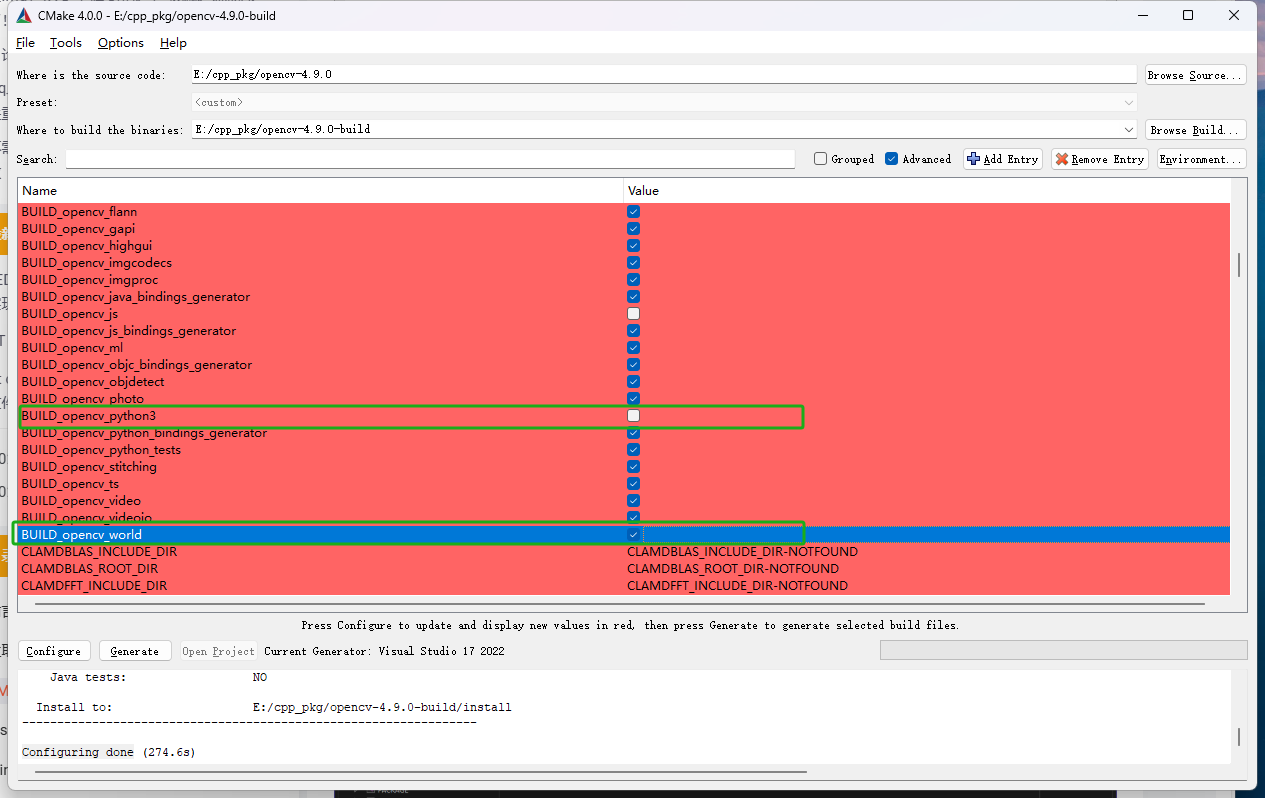The height and width of the screenshot is (798, 1265).
Task: Uncheck BUILD_opencv_flann
Action: pos(633,211)
